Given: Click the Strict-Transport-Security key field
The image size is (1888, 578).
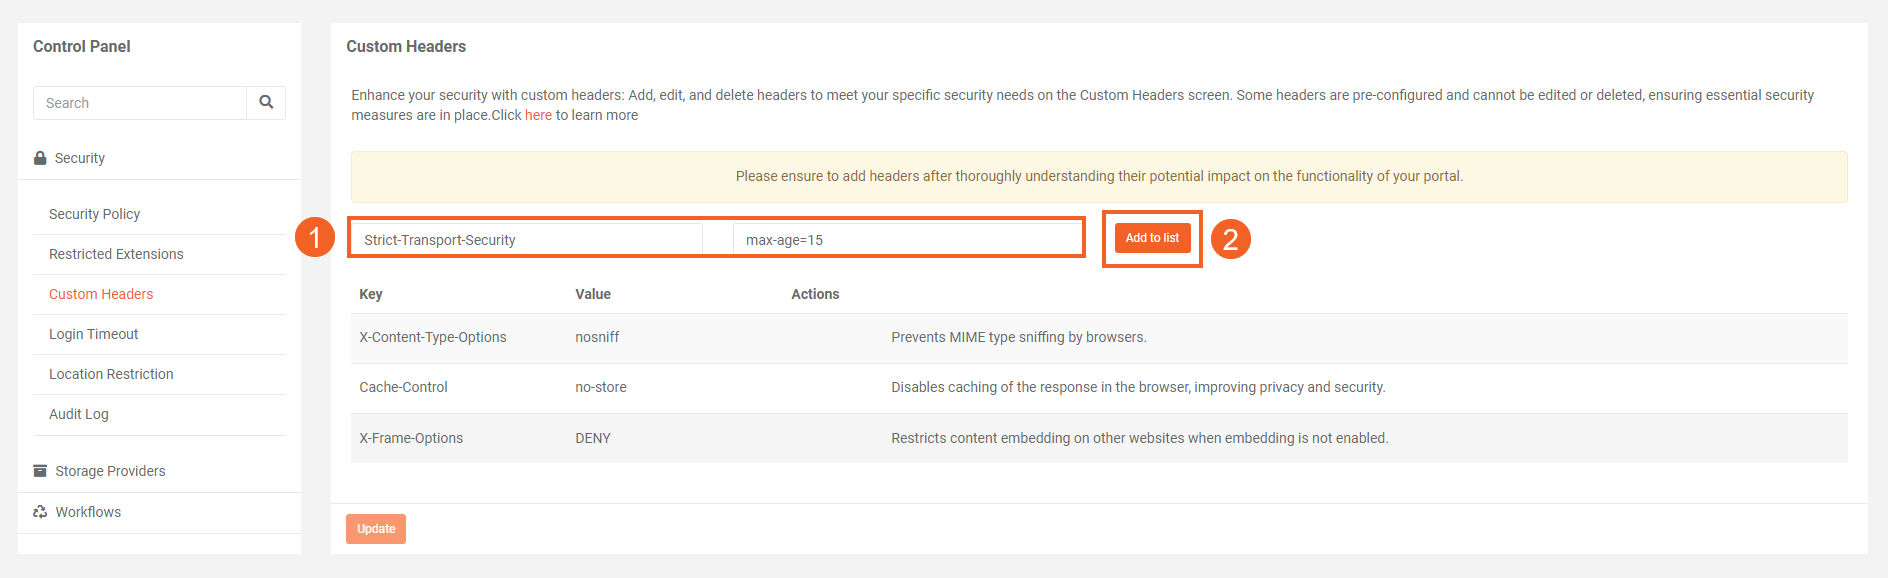Looking at the screenshot, I should click(x=528, y=240).
